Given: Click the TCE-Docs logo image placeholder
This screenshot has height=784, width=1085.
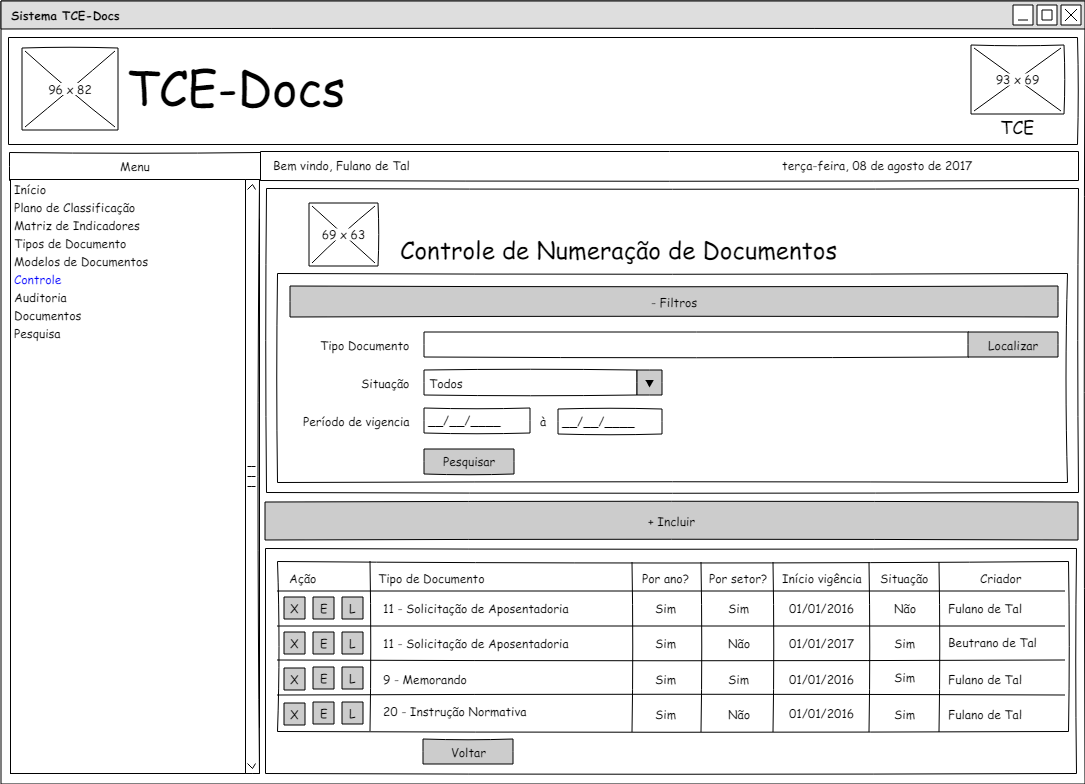Looking at the screenshot, I should [x=70, y=89].
